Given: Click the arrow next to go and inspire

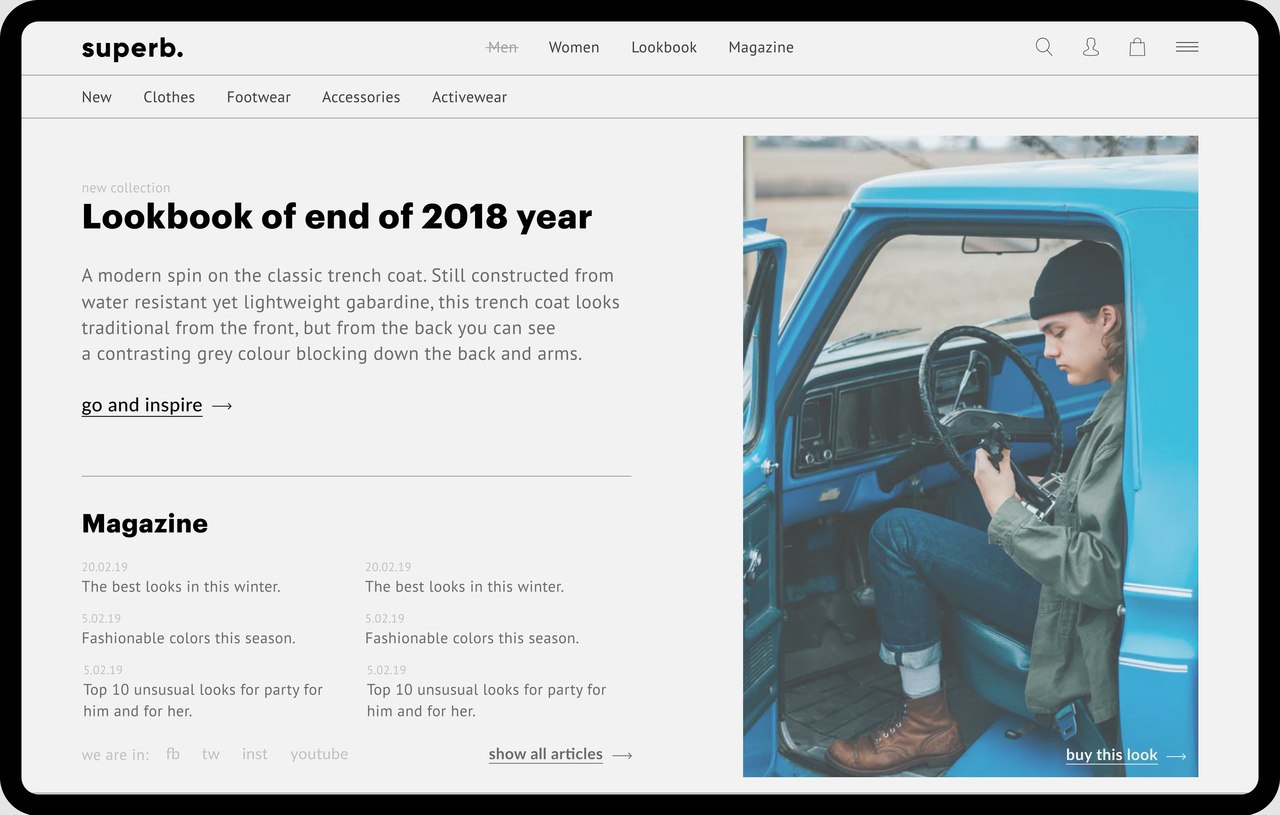Looking at the screenshot, I should [222, 406].
